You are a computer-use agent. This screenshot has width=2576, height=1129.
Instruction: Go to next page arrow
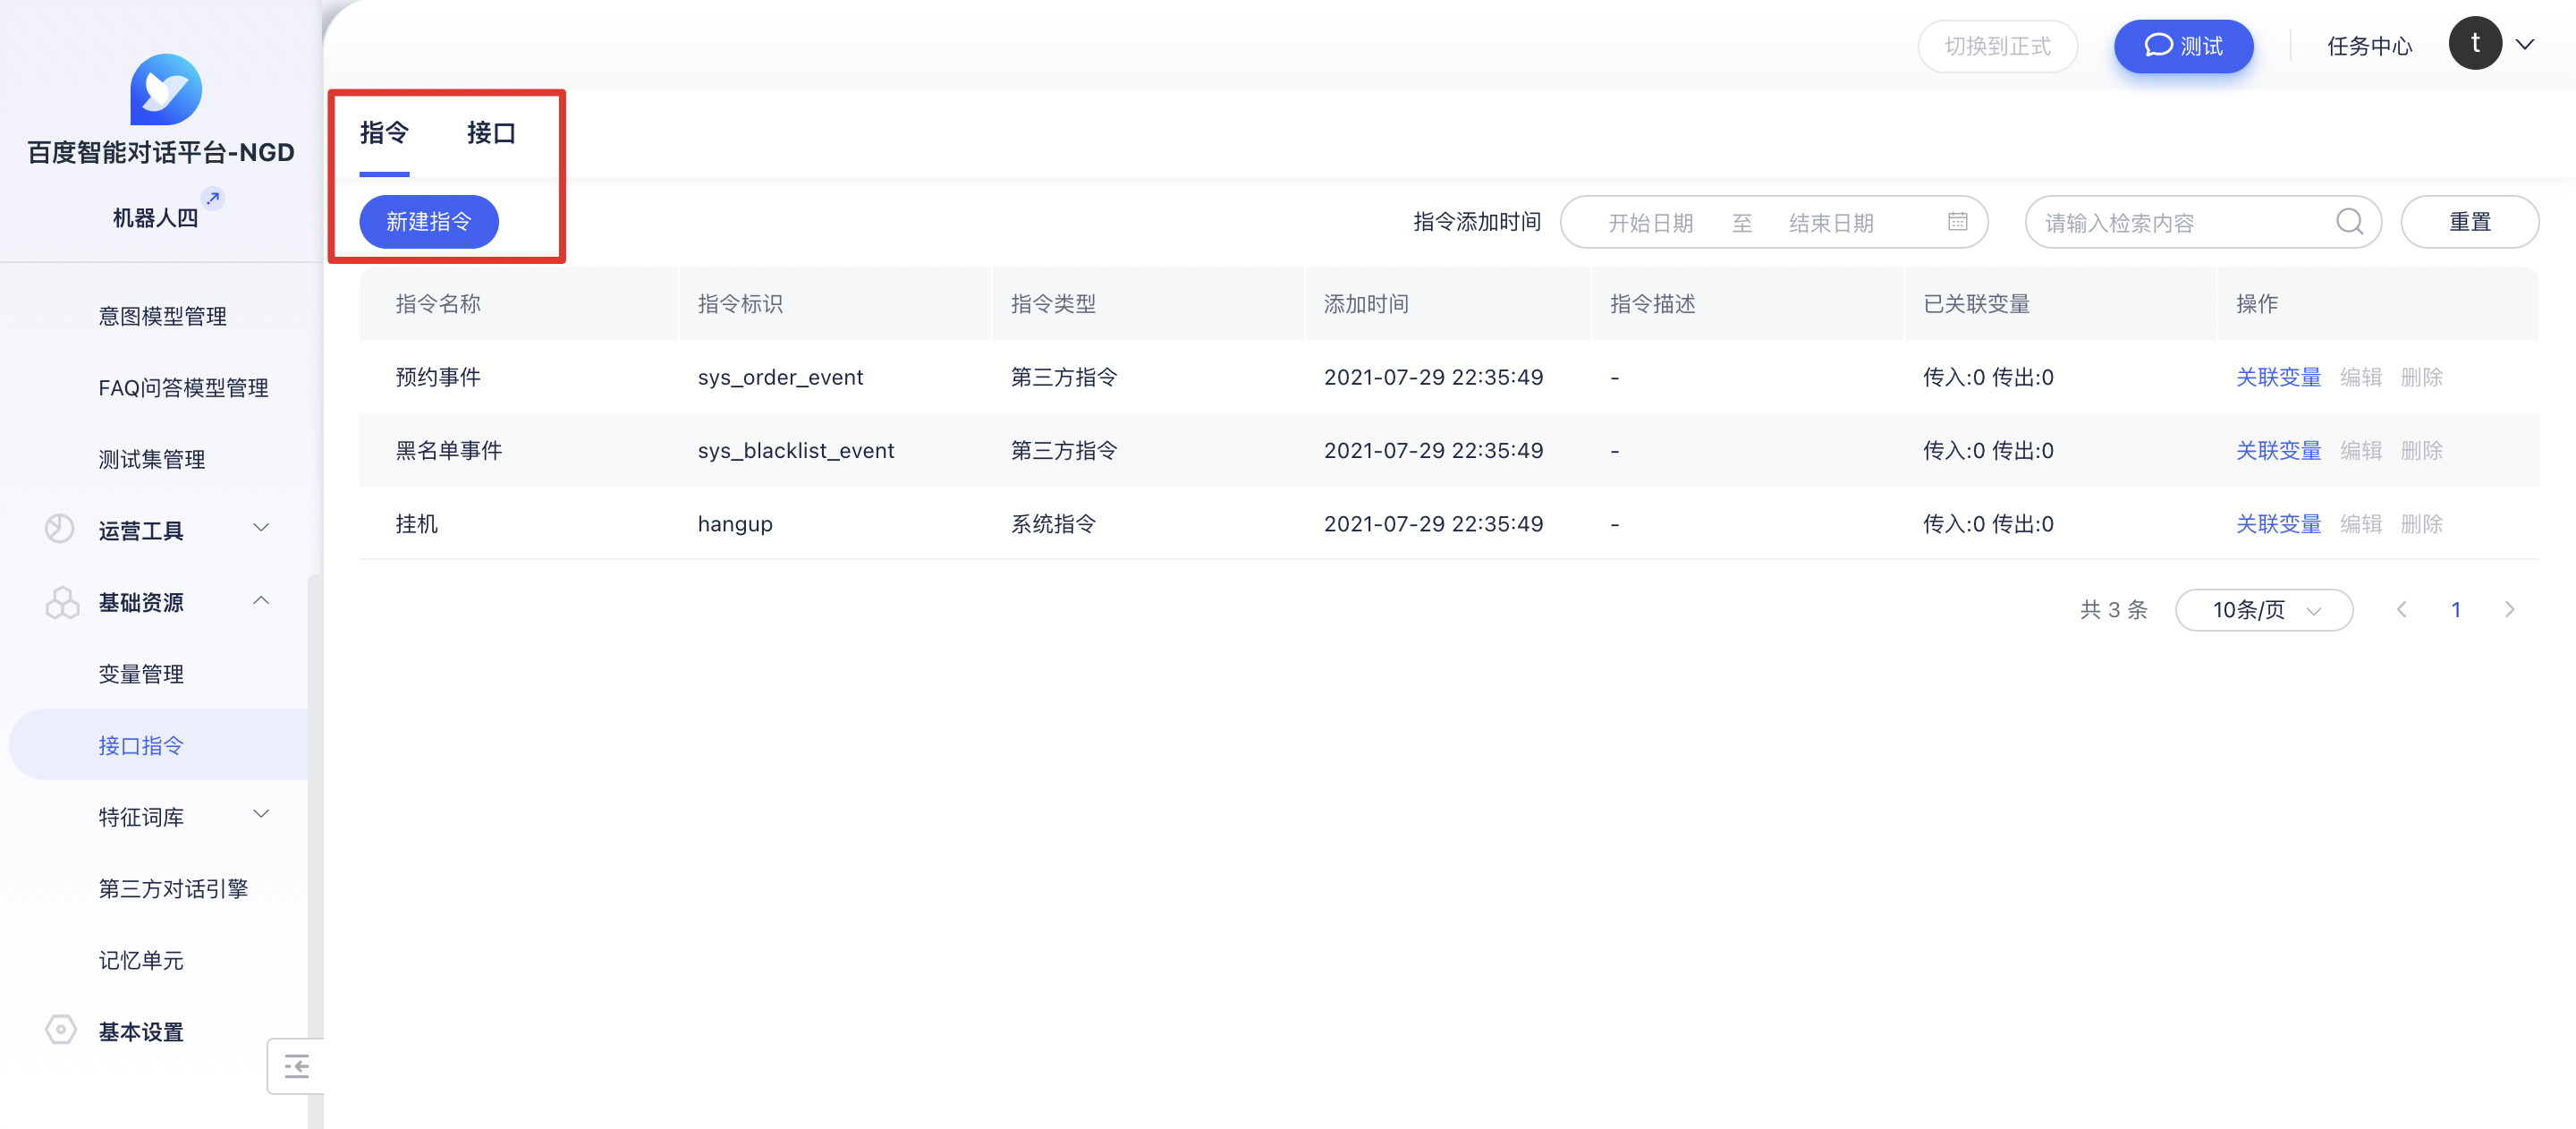pos(2509,609)
